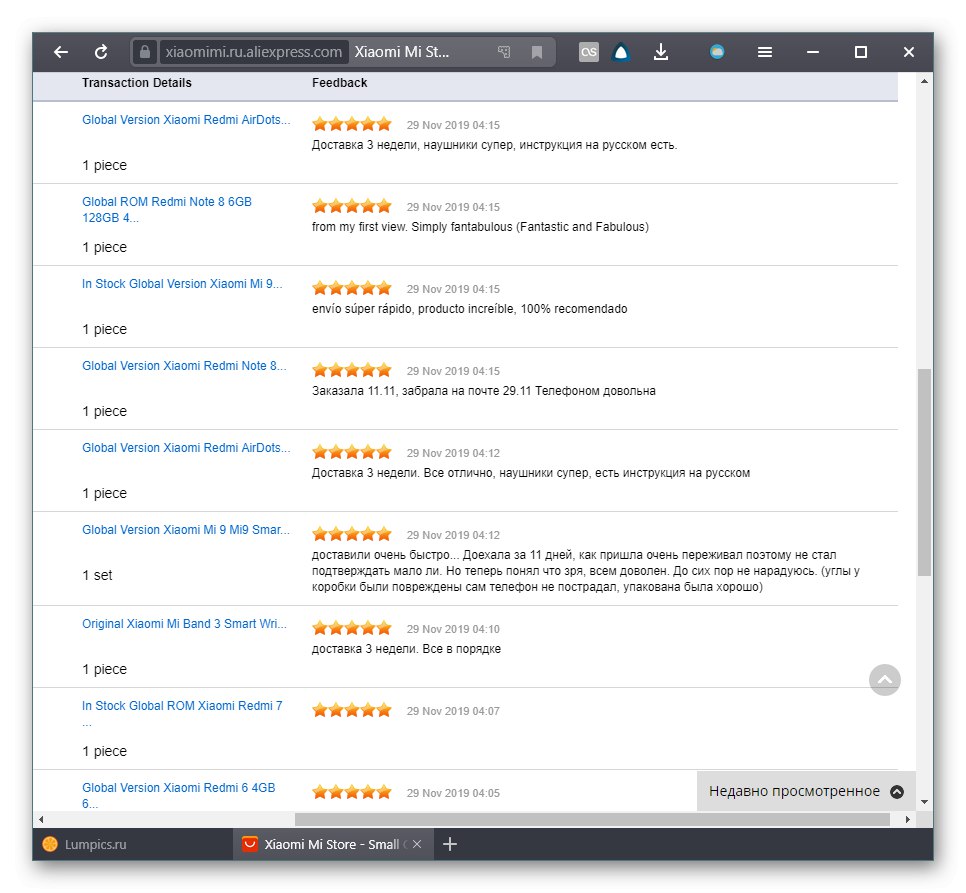Open the browser downloads icon
The width and height of the screenshot is (966, 893).
[x=660, y=52]
